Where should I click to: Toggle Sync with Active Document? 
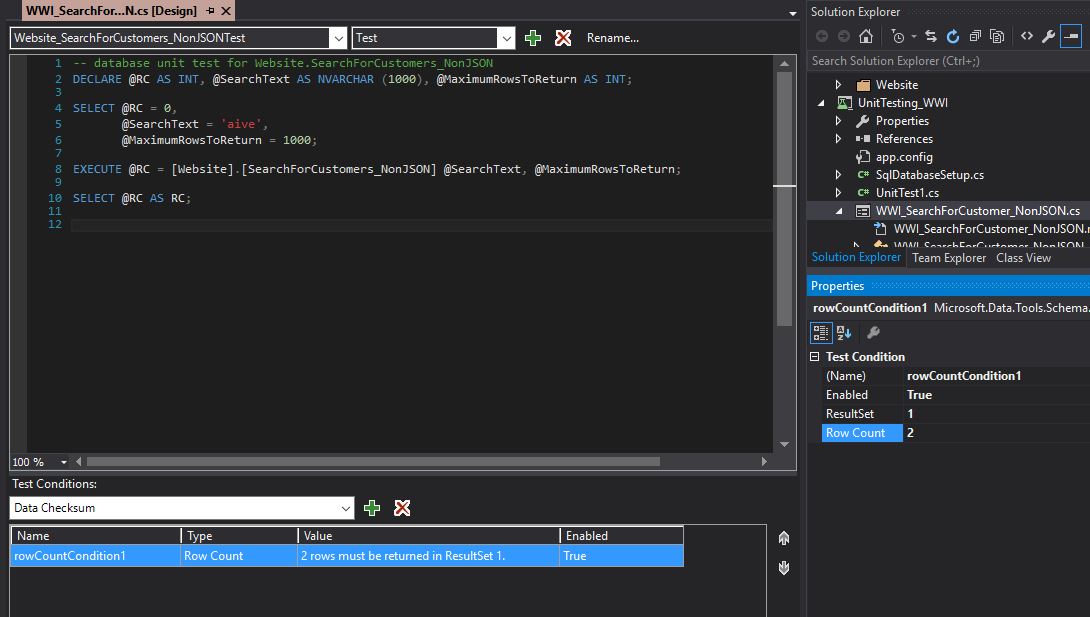coord(930,36)
